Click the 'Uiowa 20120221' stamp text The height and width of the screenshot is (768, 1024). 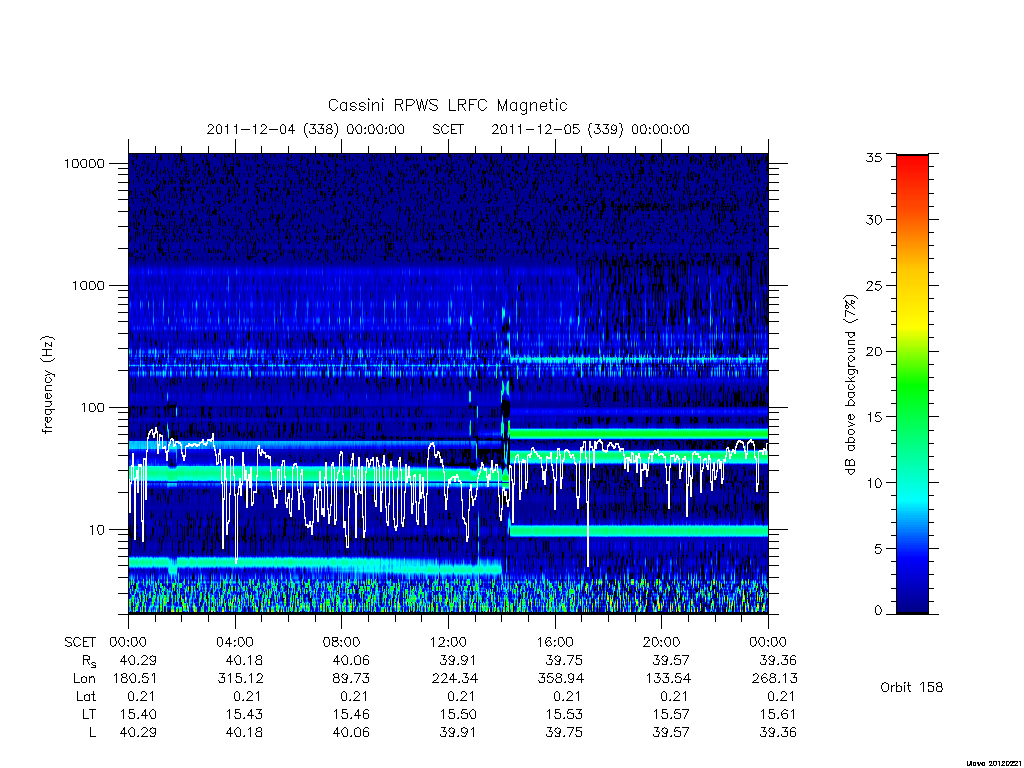(994, 763)
